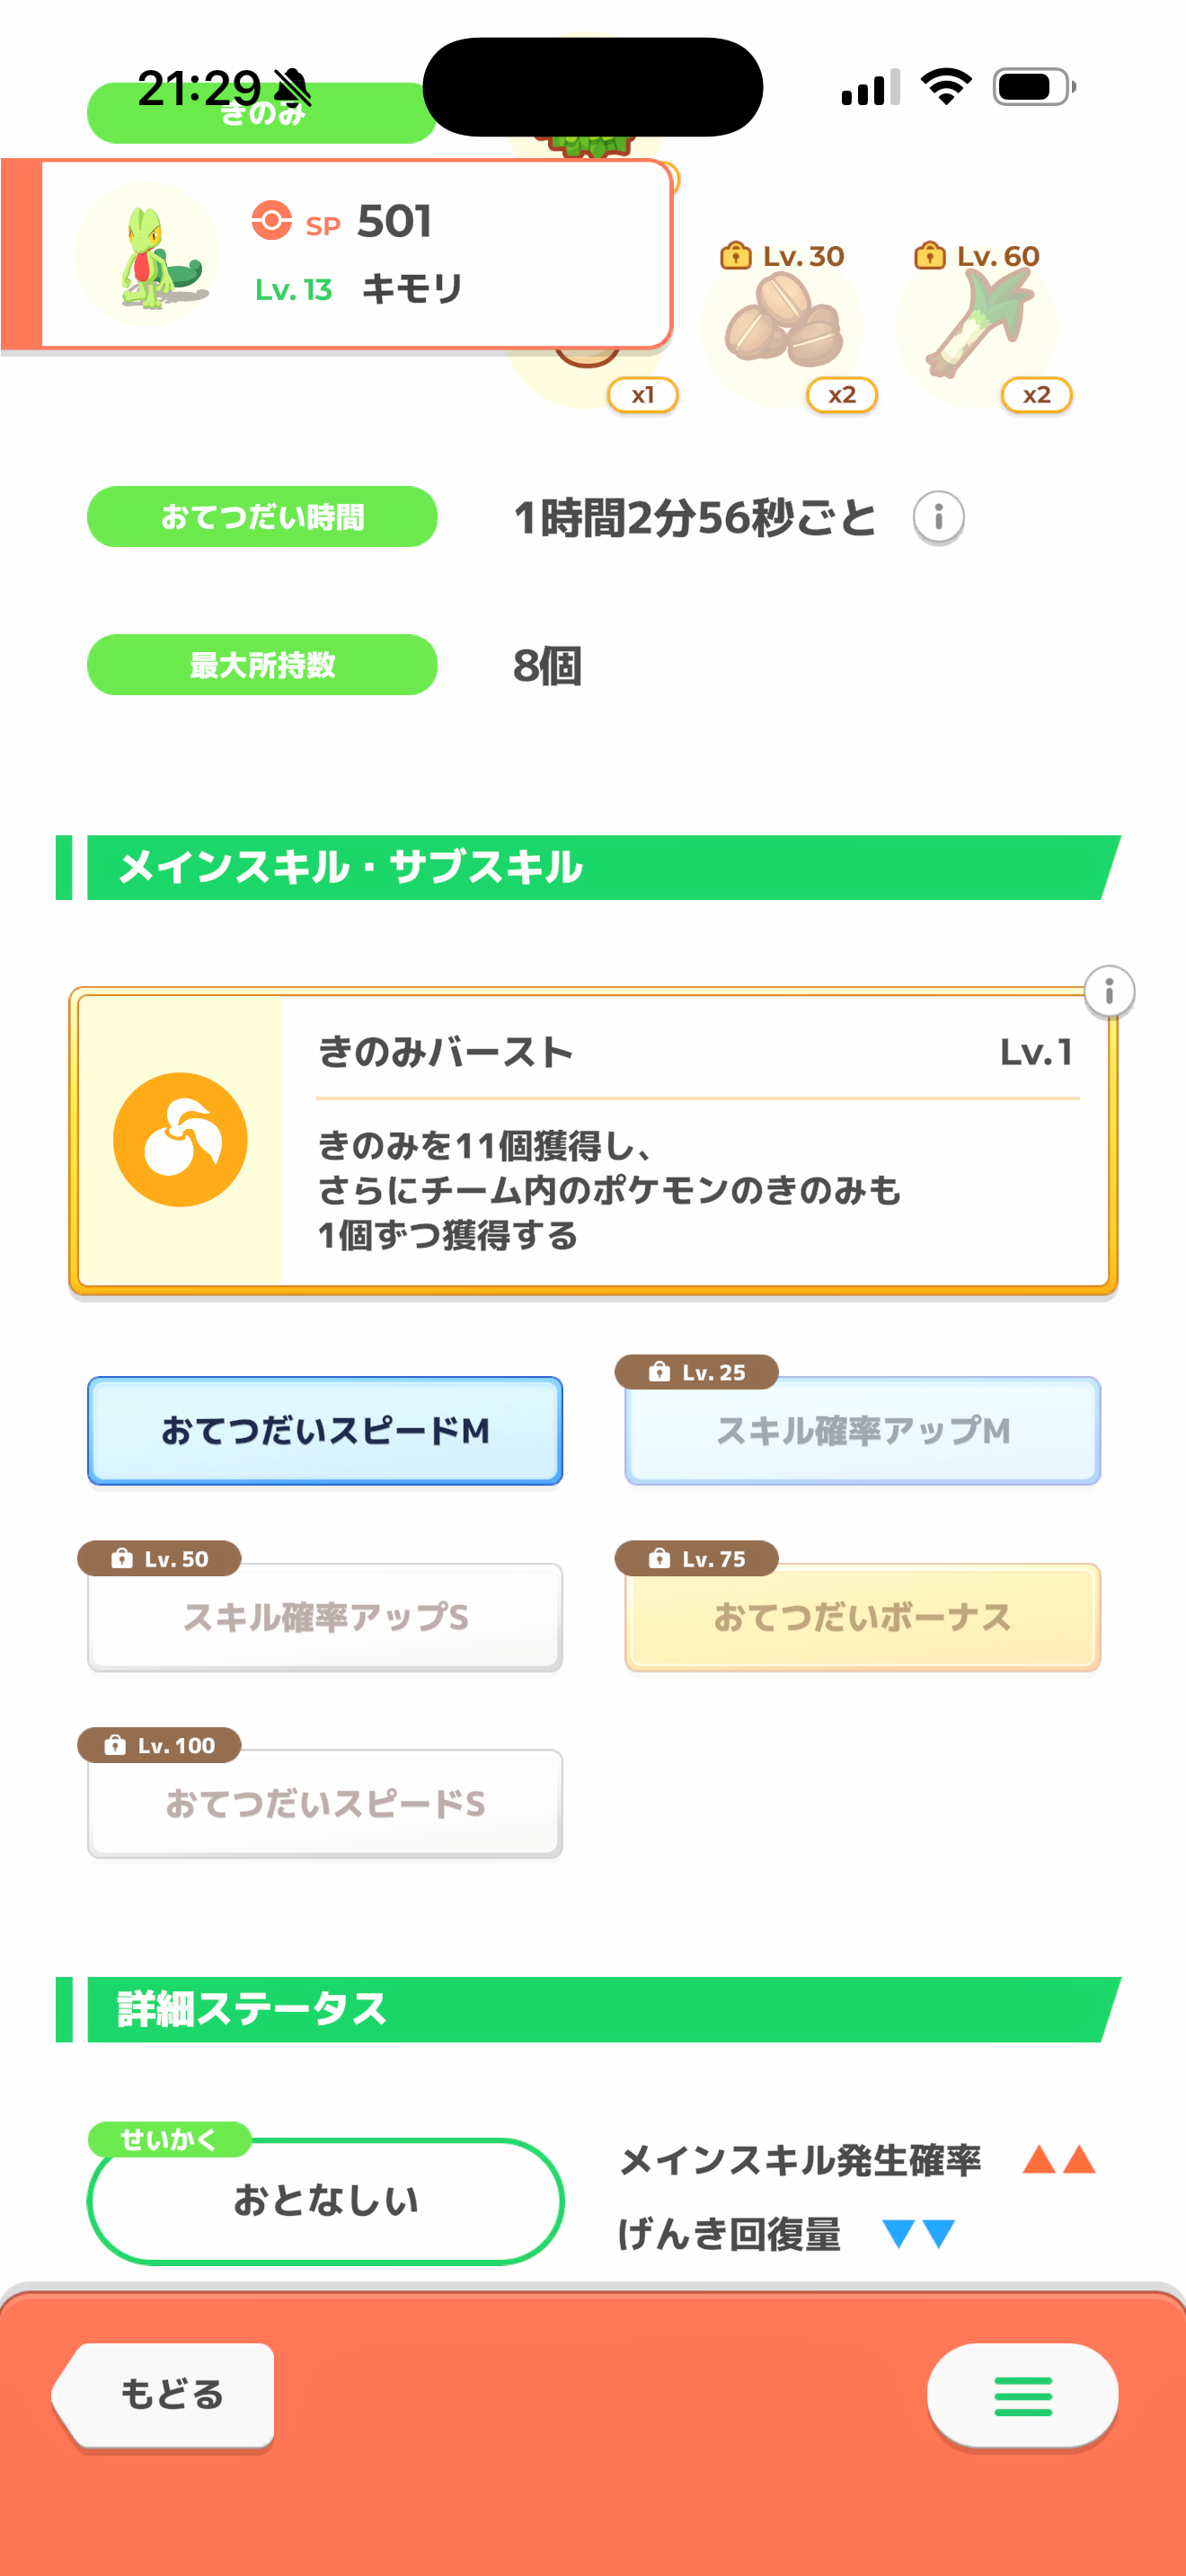The height and width of the screenshot is (2576, 1186).
Task: Tap the きのみバースト skill card title
Action: pyautogui.click(x=446, y=1052)
